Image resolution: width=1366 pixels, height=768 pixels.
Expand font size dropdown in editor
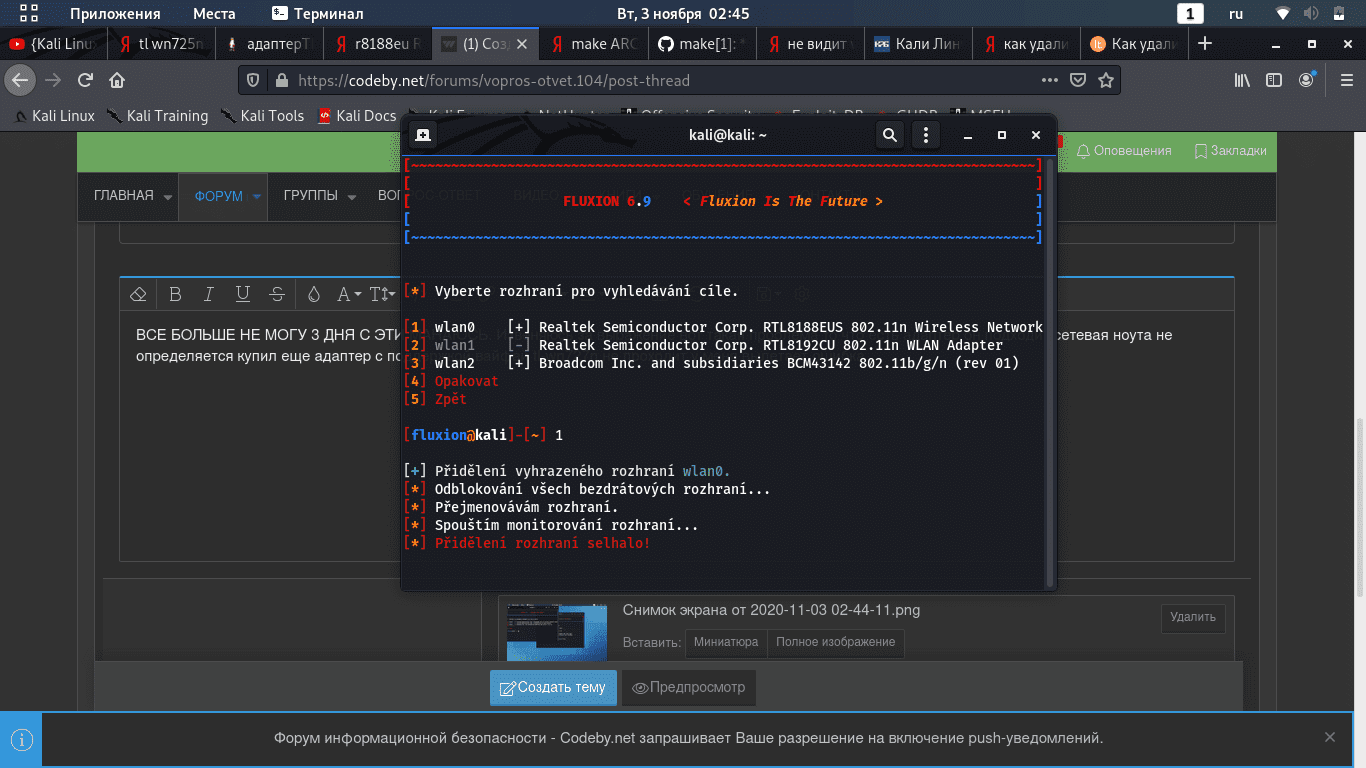382,294
